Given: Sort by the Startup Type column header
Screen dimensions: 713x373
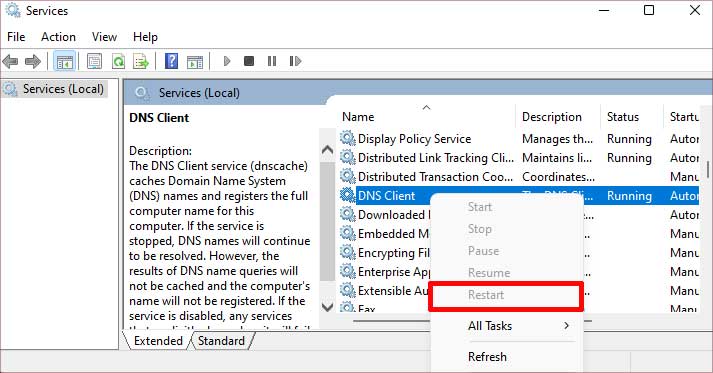Looking at the screenshot, I should click(x=683, y=117).
